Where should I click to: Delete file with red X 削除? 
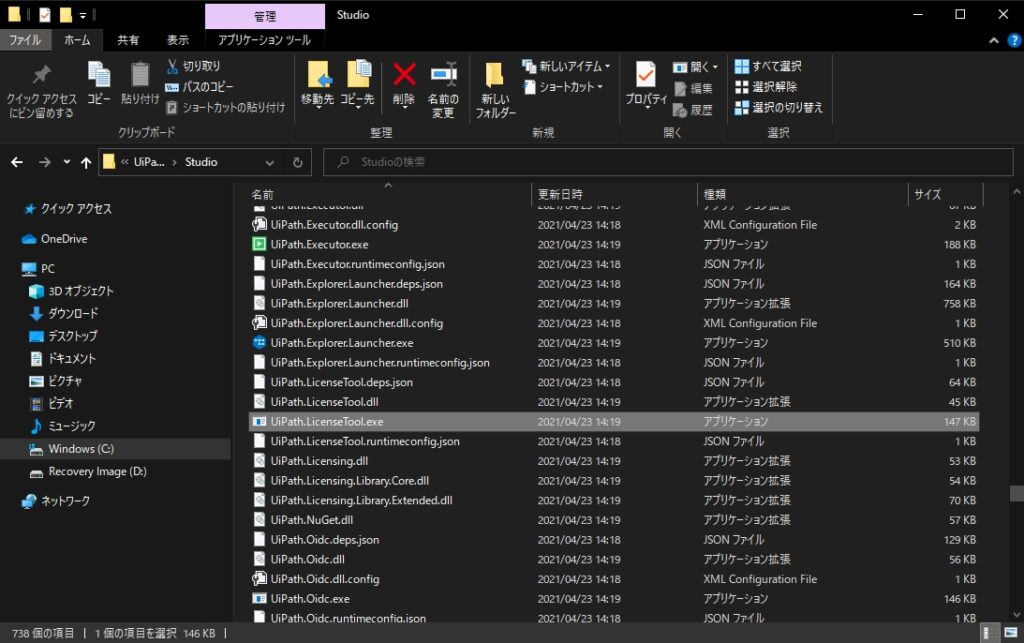click(404, 85)
